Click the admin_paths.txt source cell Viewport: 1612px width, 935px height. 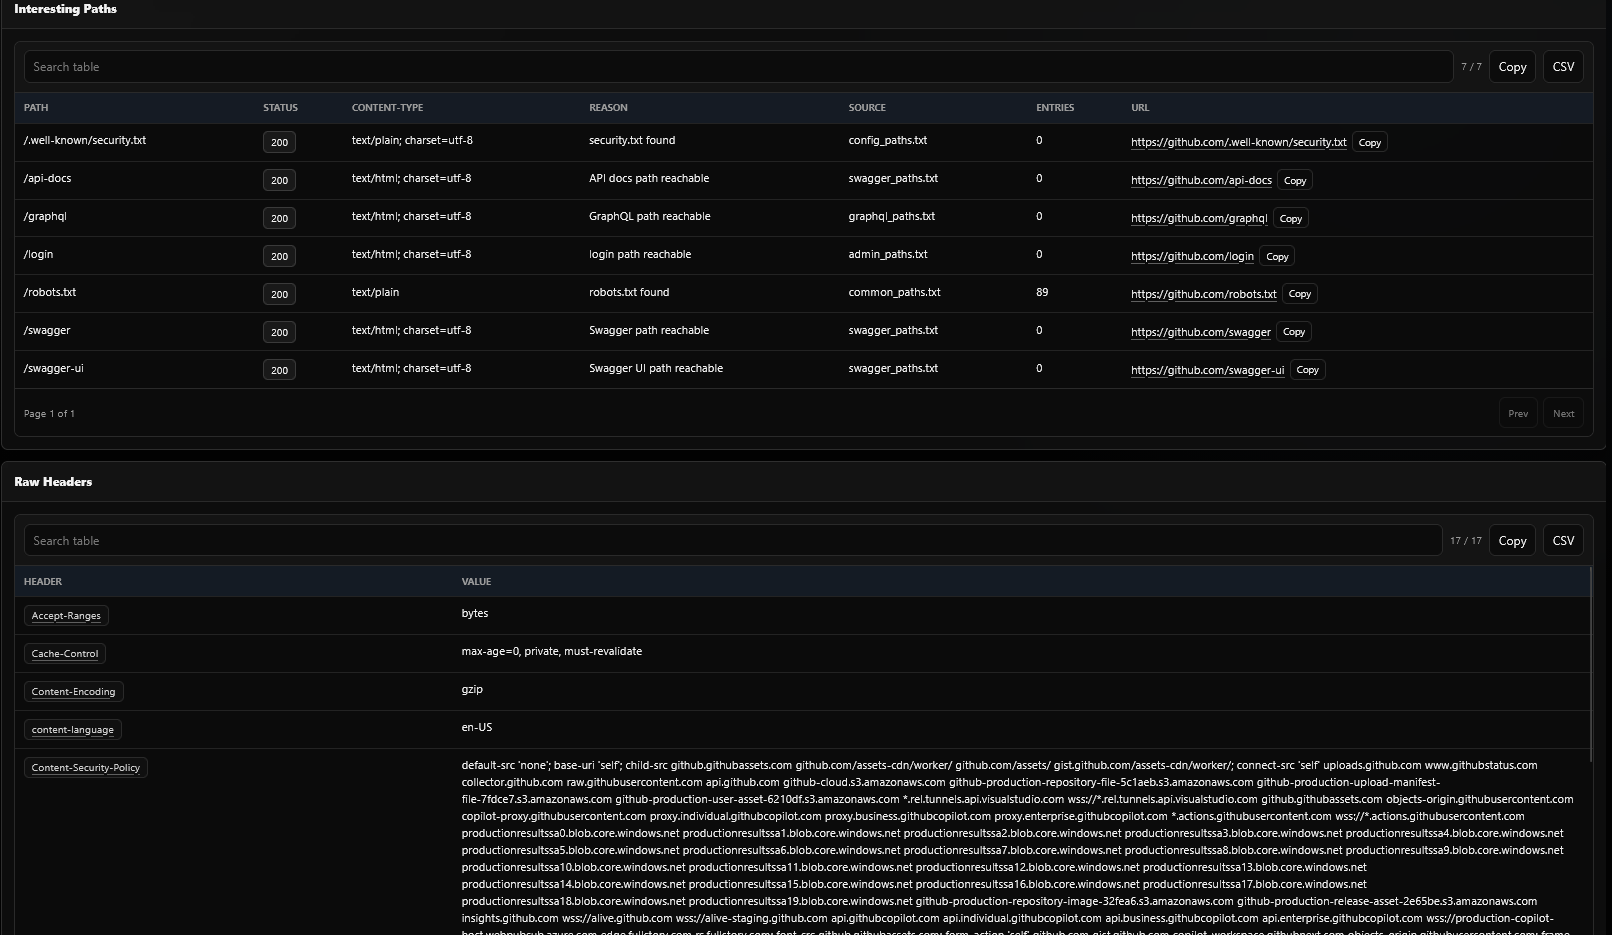tap(888, 255)
